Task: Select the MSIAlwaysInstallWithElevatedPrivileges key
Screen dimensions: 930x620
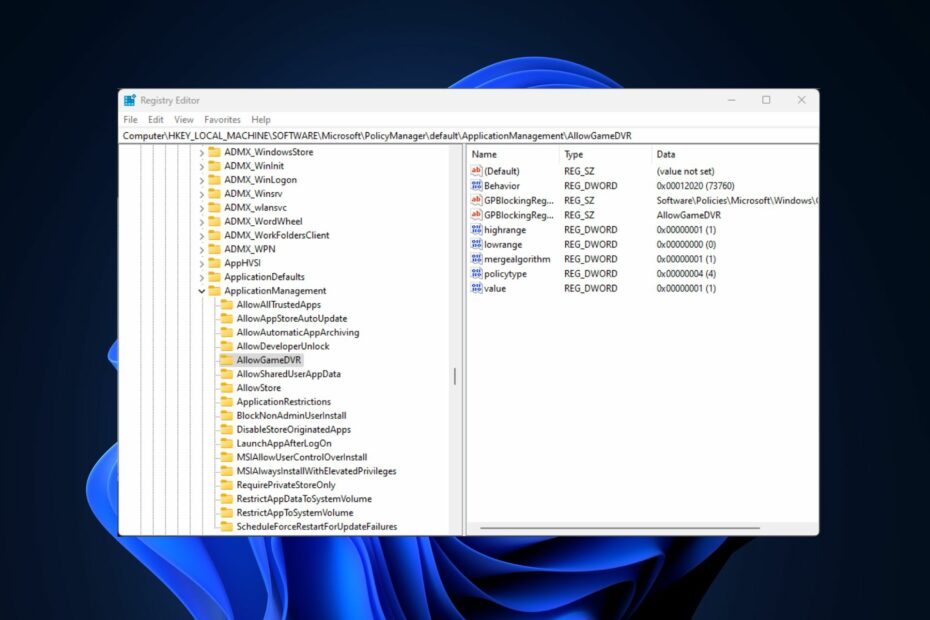Action: pos(316,471)
